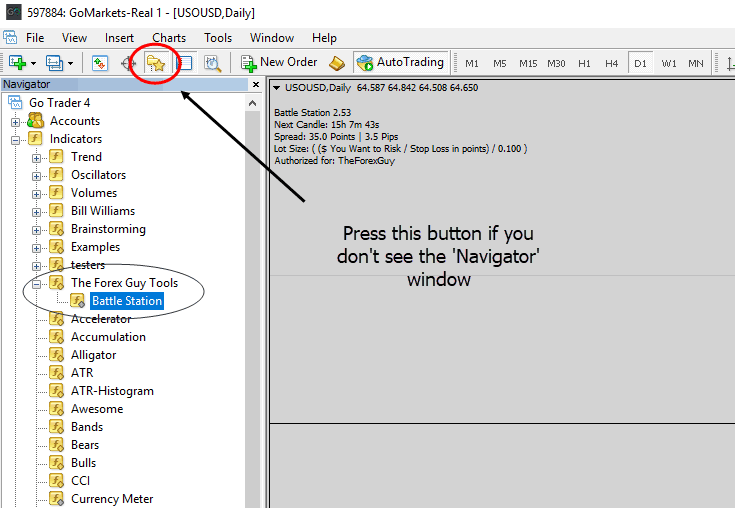The image size is (735, 508).
Task: Switch chart to H1 timeframe
Action: click(x=584, y=63)
